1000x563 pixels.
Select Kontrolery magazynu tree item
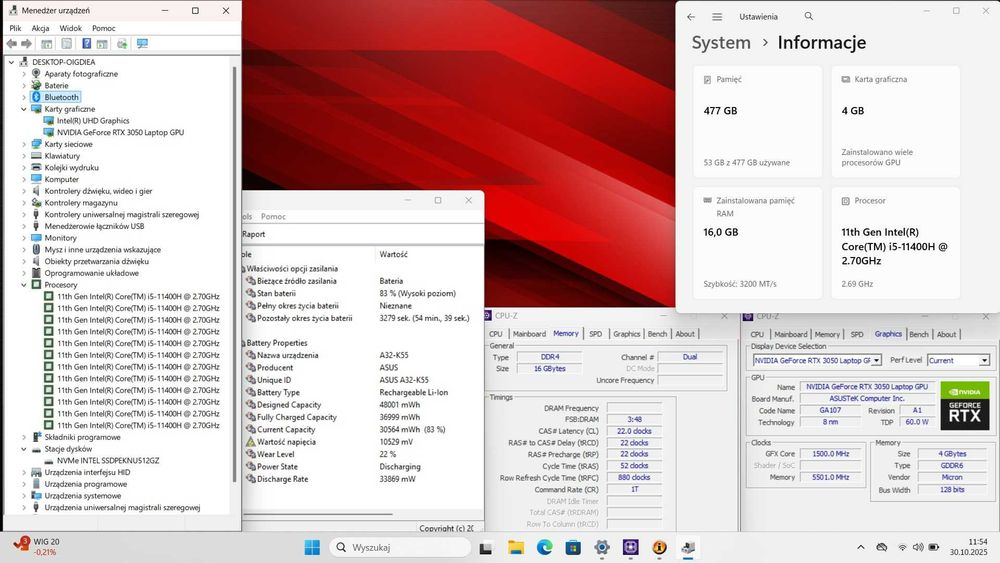click(x=81, y=203)
